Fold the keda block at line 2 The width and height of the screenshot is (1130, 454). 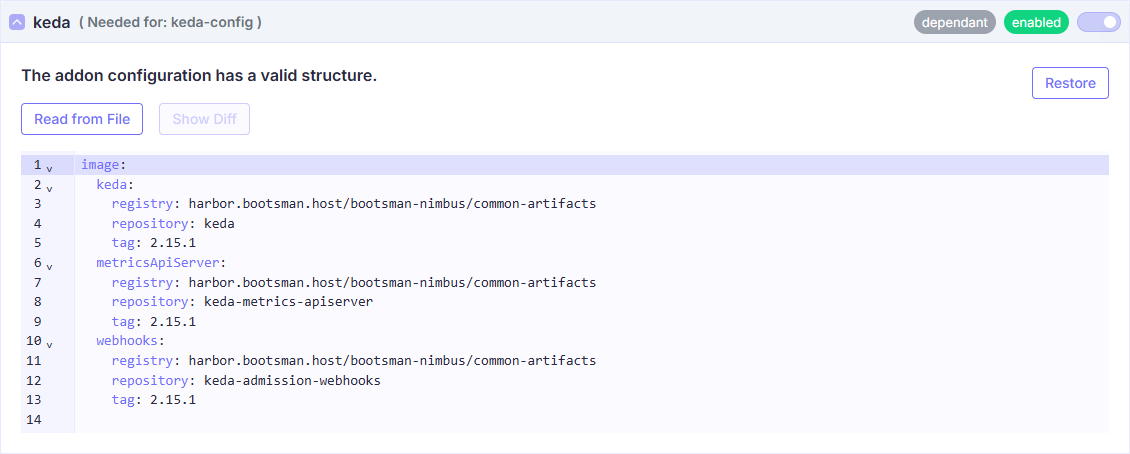(49, 186)
